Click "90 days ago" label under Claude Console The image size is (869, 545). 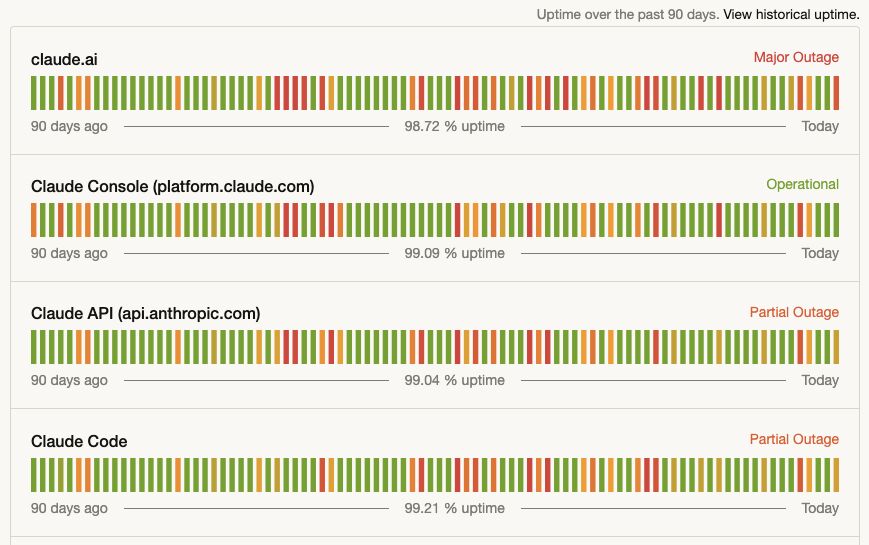click(x=69, y=253)
